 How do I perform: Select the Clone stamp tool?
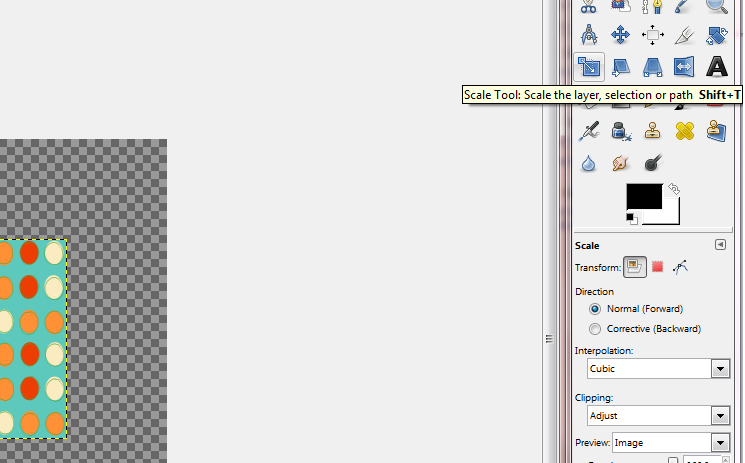pos(652,131)
